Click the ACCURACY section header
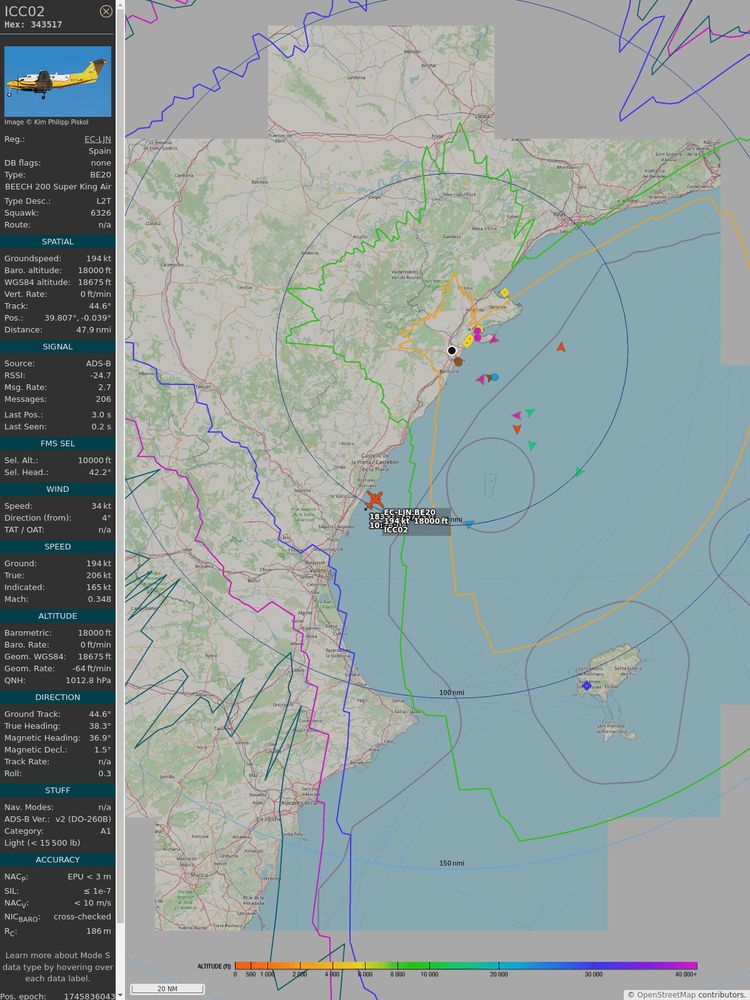This screenshot has height=1000, width=750. [x=57, y=860]
